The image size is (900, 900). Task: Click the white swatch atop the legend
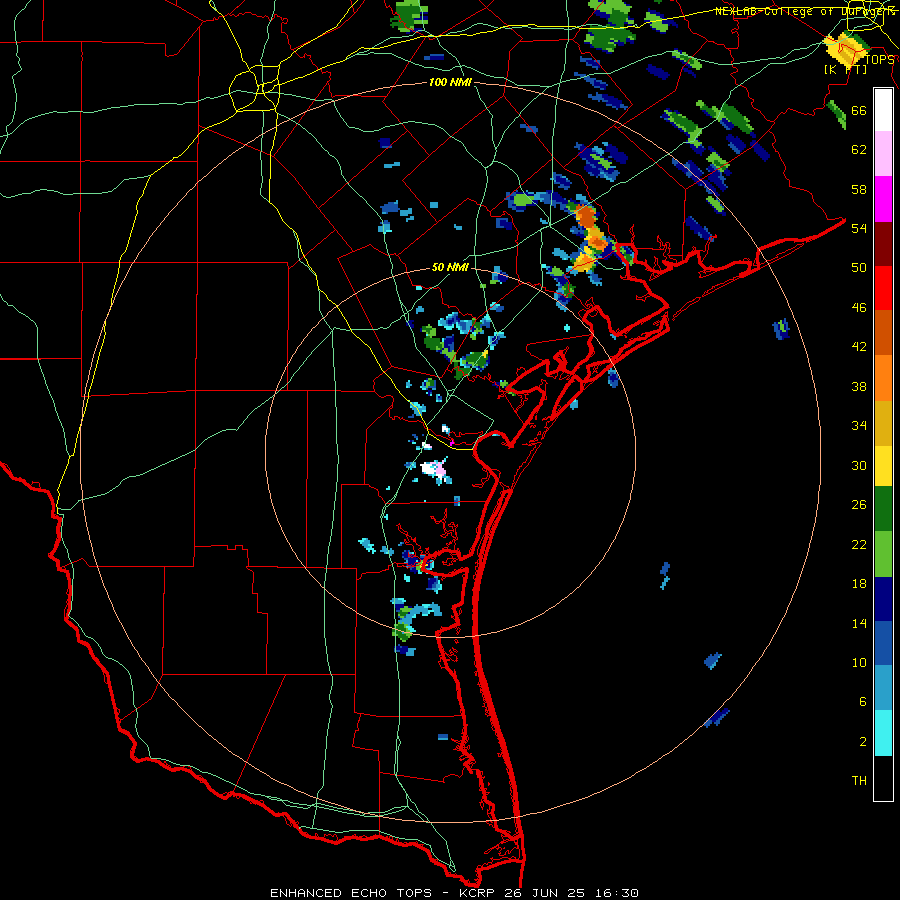pos(883,110)
